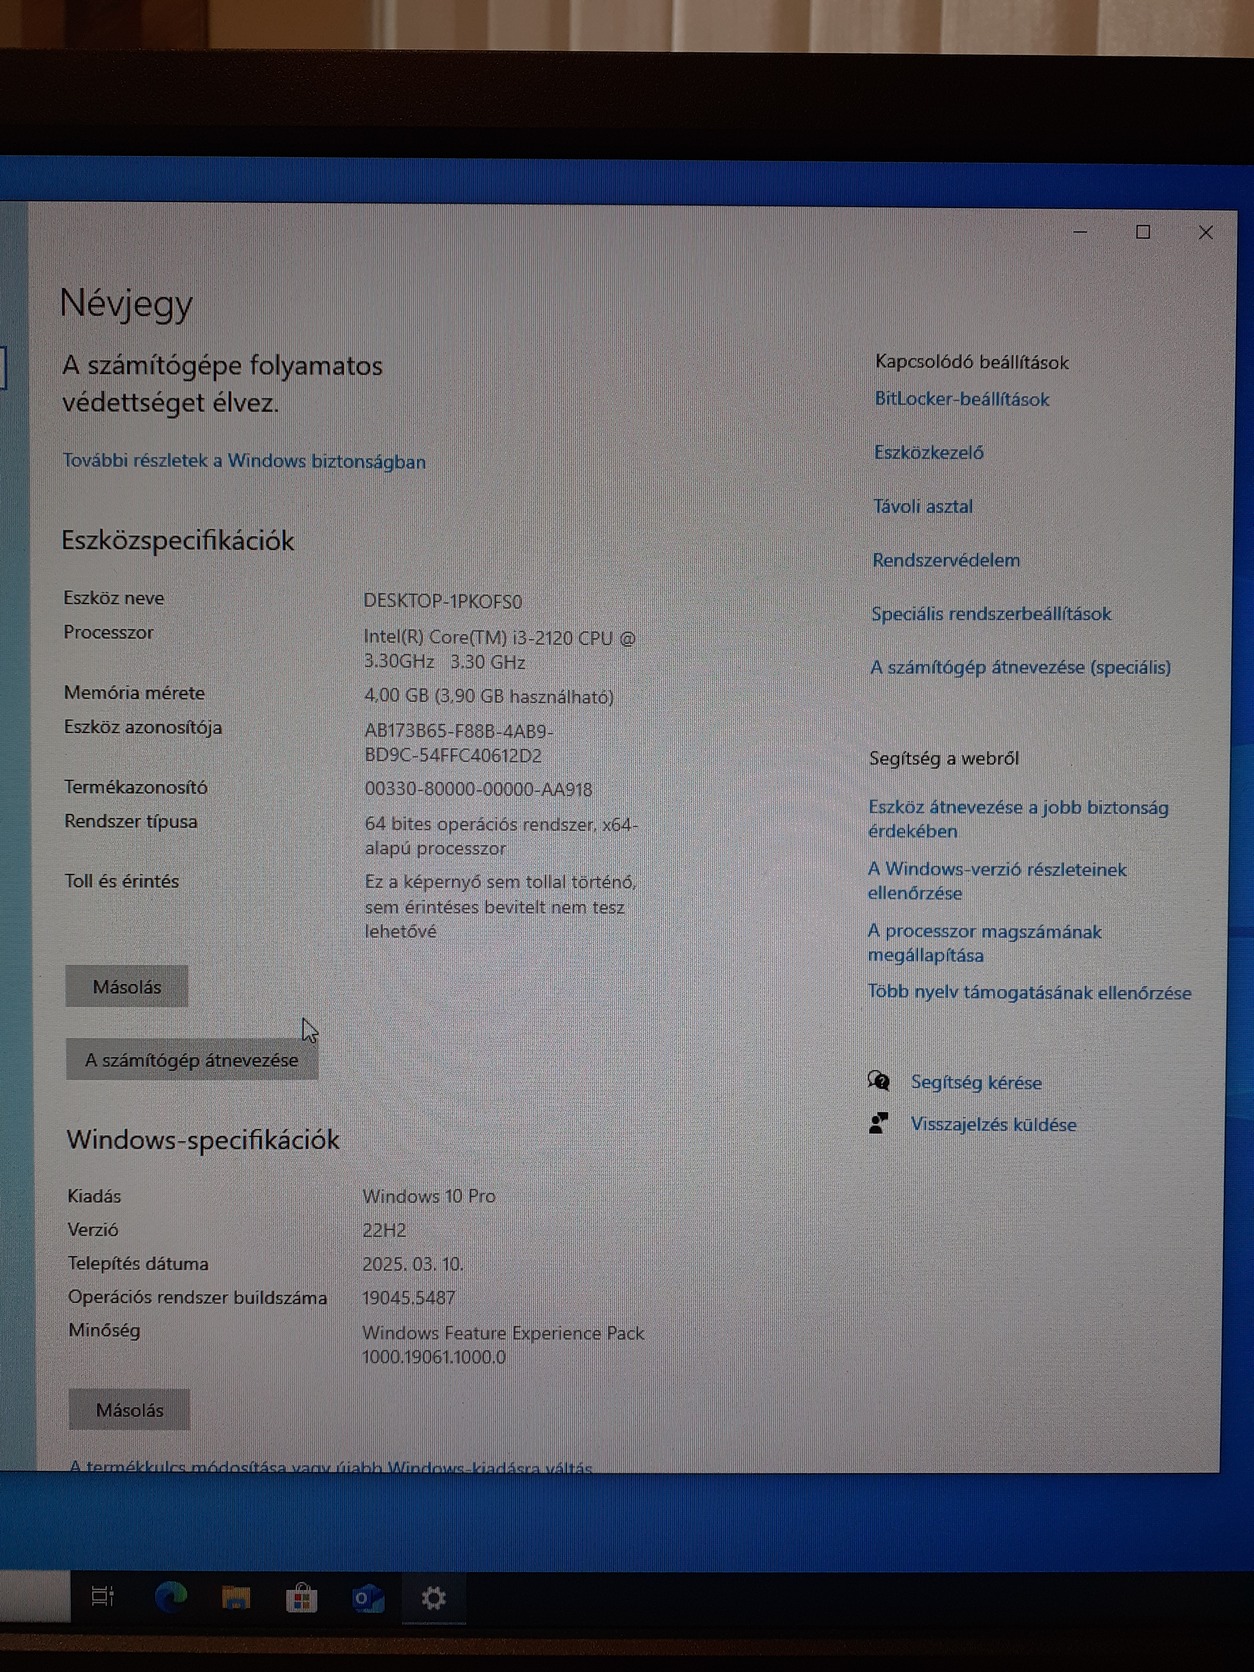Screen dimensions: 1254x1672
Task: Click the Termékazonosító label
Action: (136, 787)
